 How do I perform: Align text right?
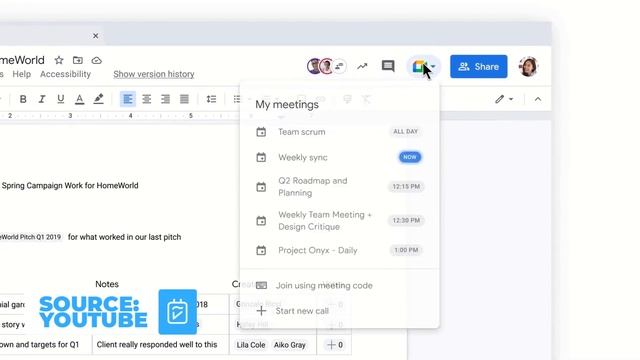click(165, 99)
